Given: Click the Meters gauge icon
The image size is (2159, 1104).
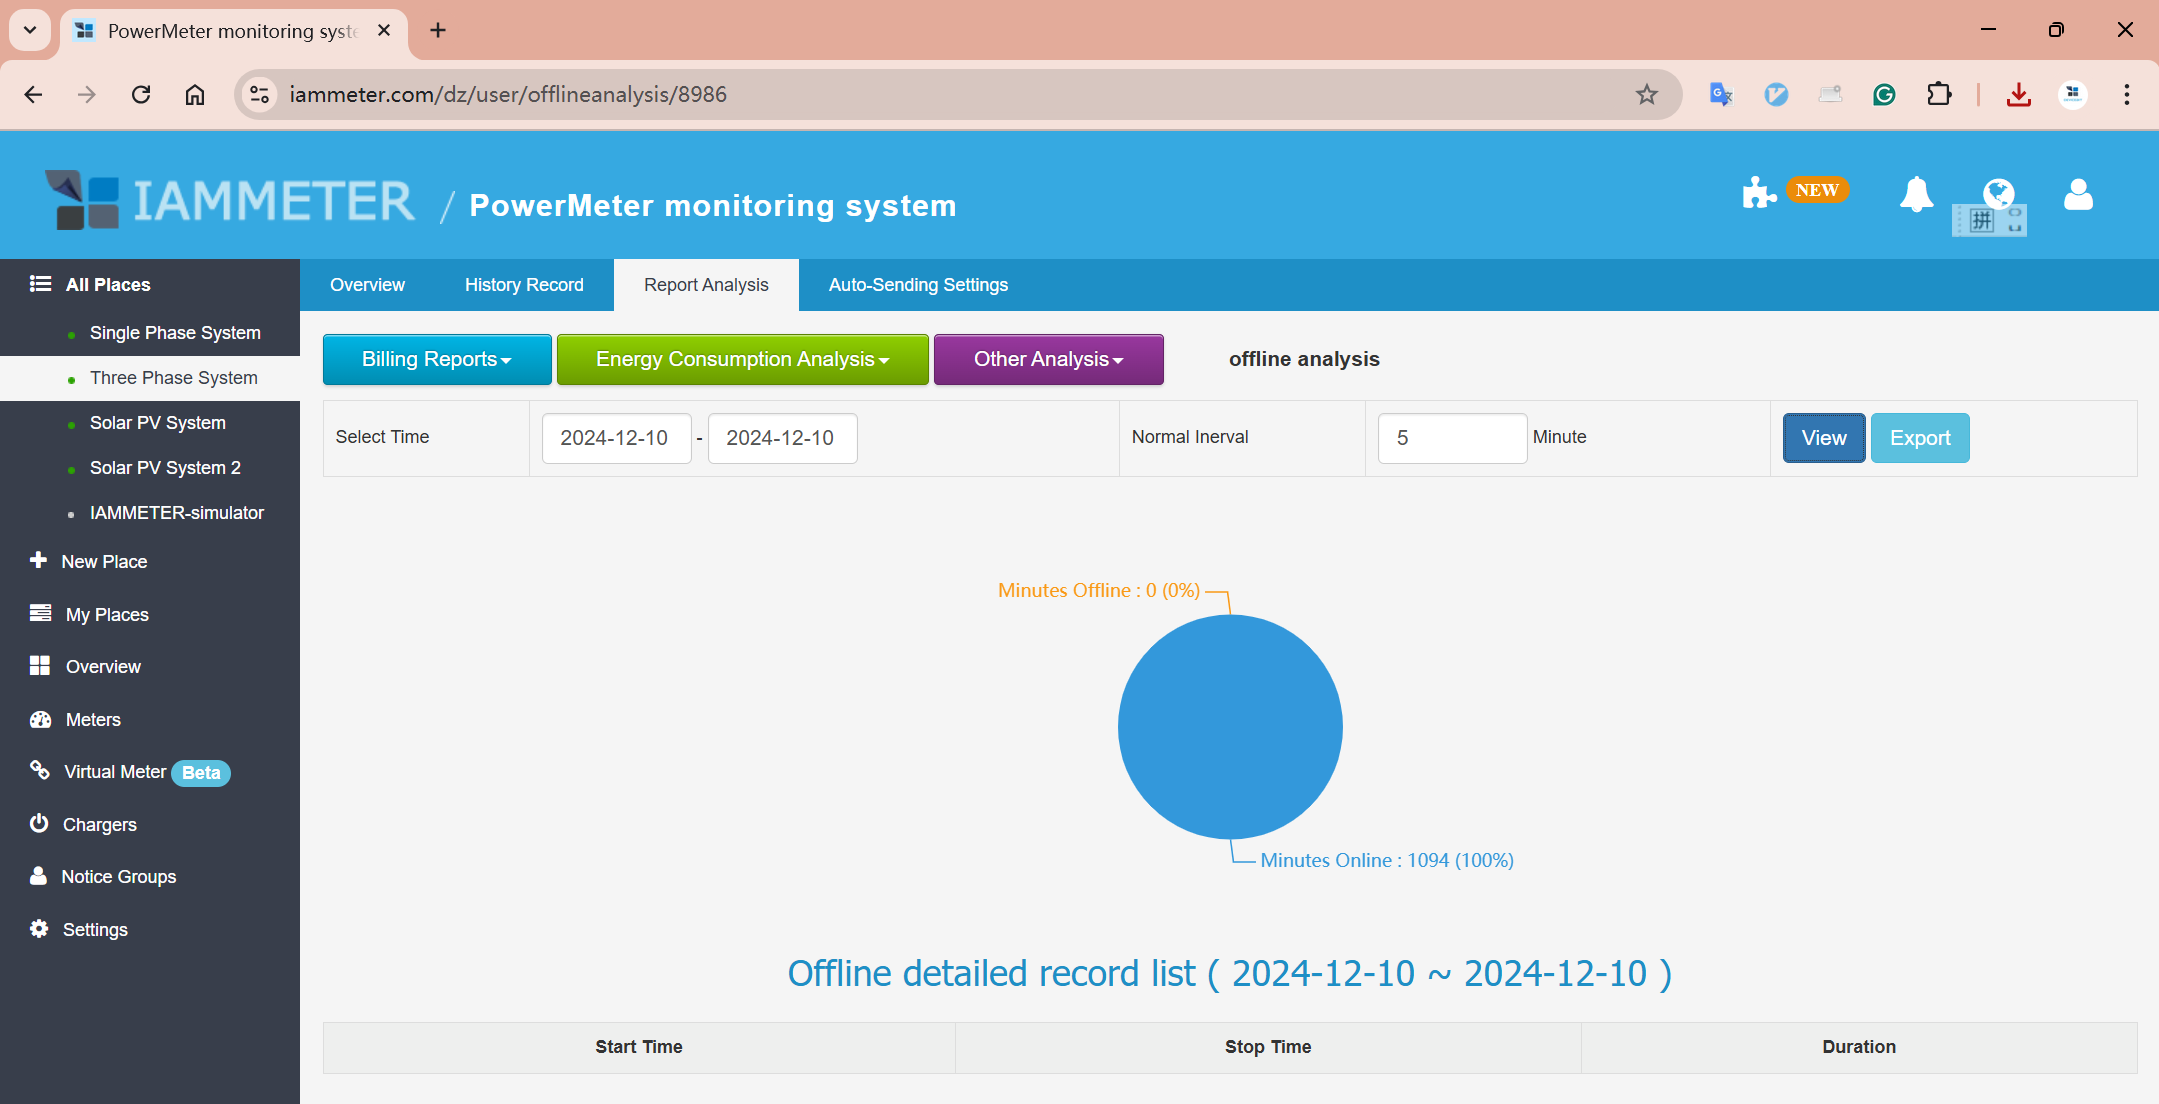Looking at the screenshot, I should pyautogui.click(x=40, y=719).
